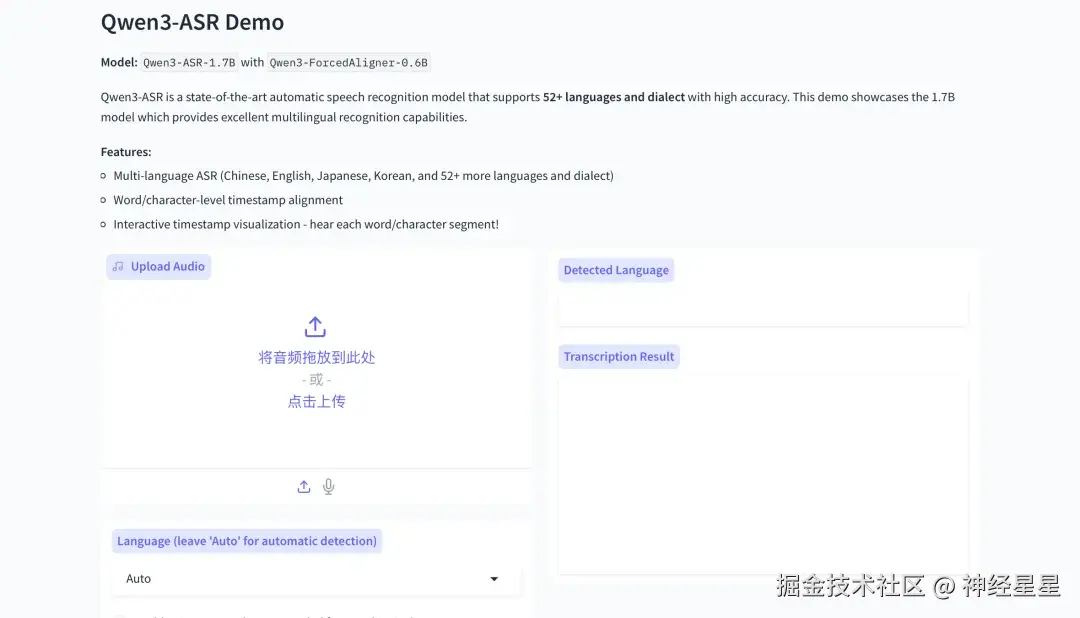Click the 点击上传 upload link
Screen dimensions: 1080x618
pos(316,402)
